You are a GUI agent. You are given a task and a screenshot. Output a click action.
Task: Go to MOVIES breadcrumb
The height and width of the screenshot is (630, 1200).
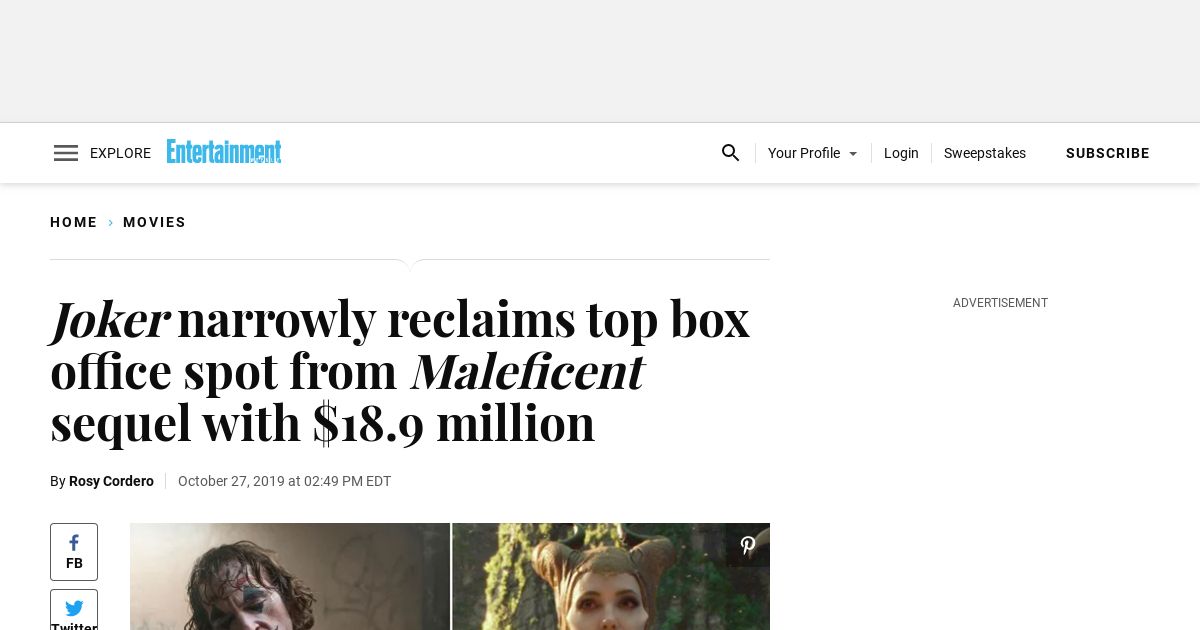(x=154, y=222)
